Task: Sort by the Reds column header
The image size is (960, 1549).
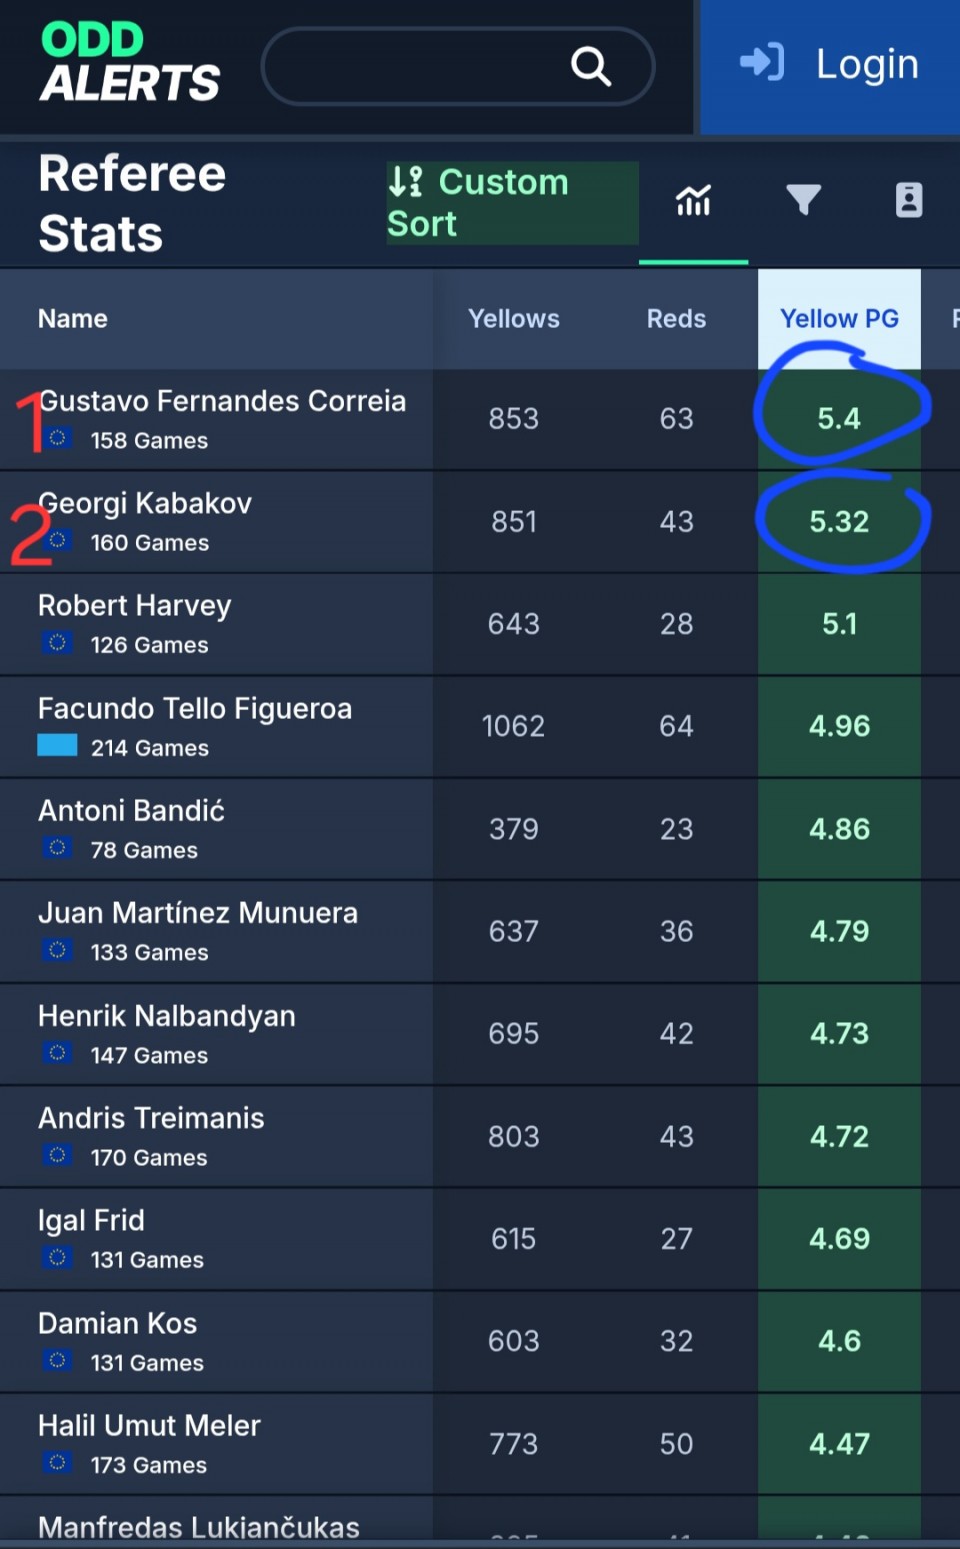Action: [676, 319]
